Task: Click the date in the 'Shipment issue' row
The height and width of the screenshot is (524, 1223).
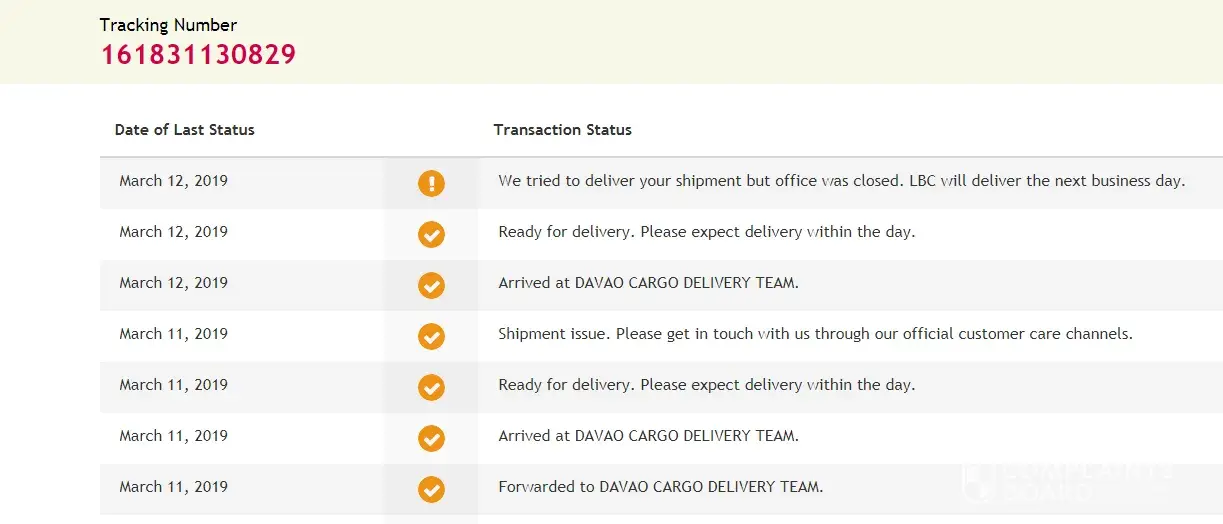Action: (174, 334)
